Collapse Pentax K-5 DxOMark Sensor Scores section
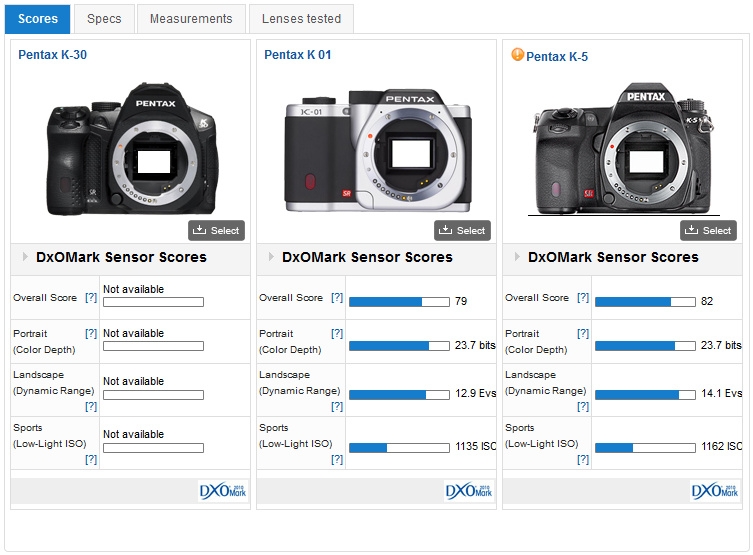This screenshot has width=753, height=555. tap(517, 257)
